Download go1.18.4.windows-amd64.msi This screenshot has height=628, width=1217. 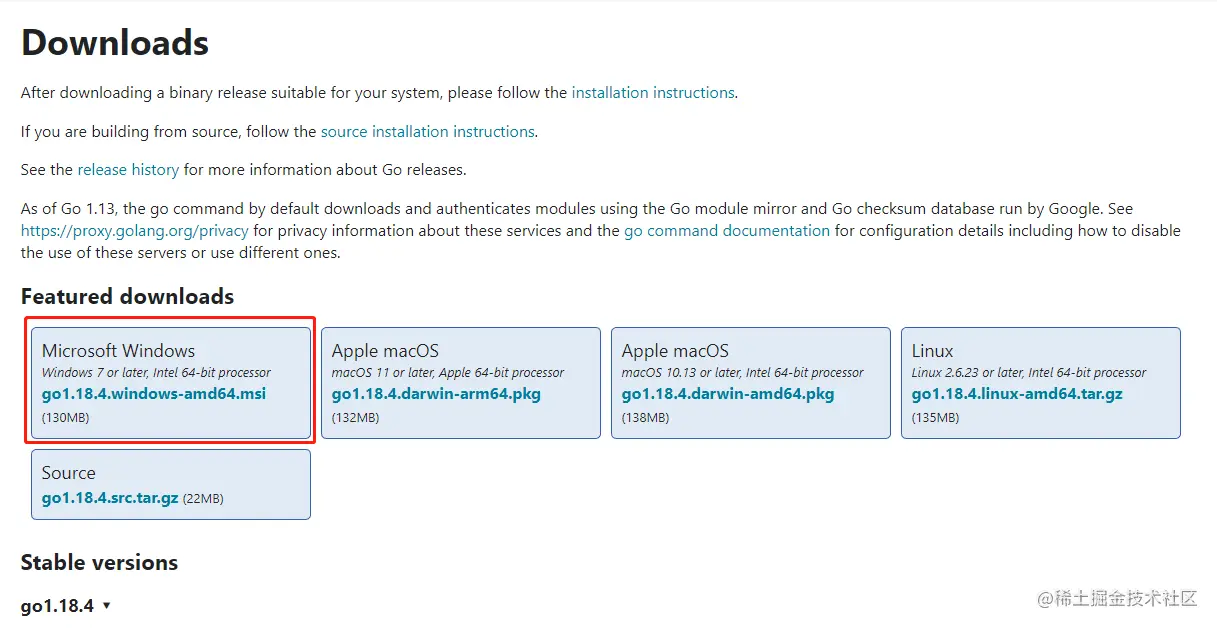[x=154, y=394]
